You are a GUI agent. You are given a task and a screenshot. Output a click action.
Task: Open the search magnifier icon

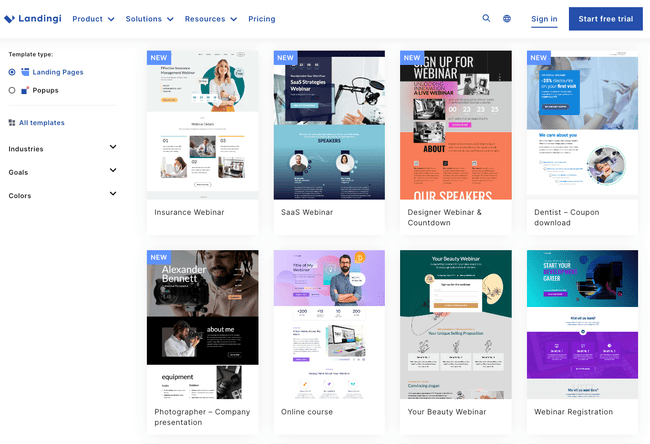click(486, 18)
